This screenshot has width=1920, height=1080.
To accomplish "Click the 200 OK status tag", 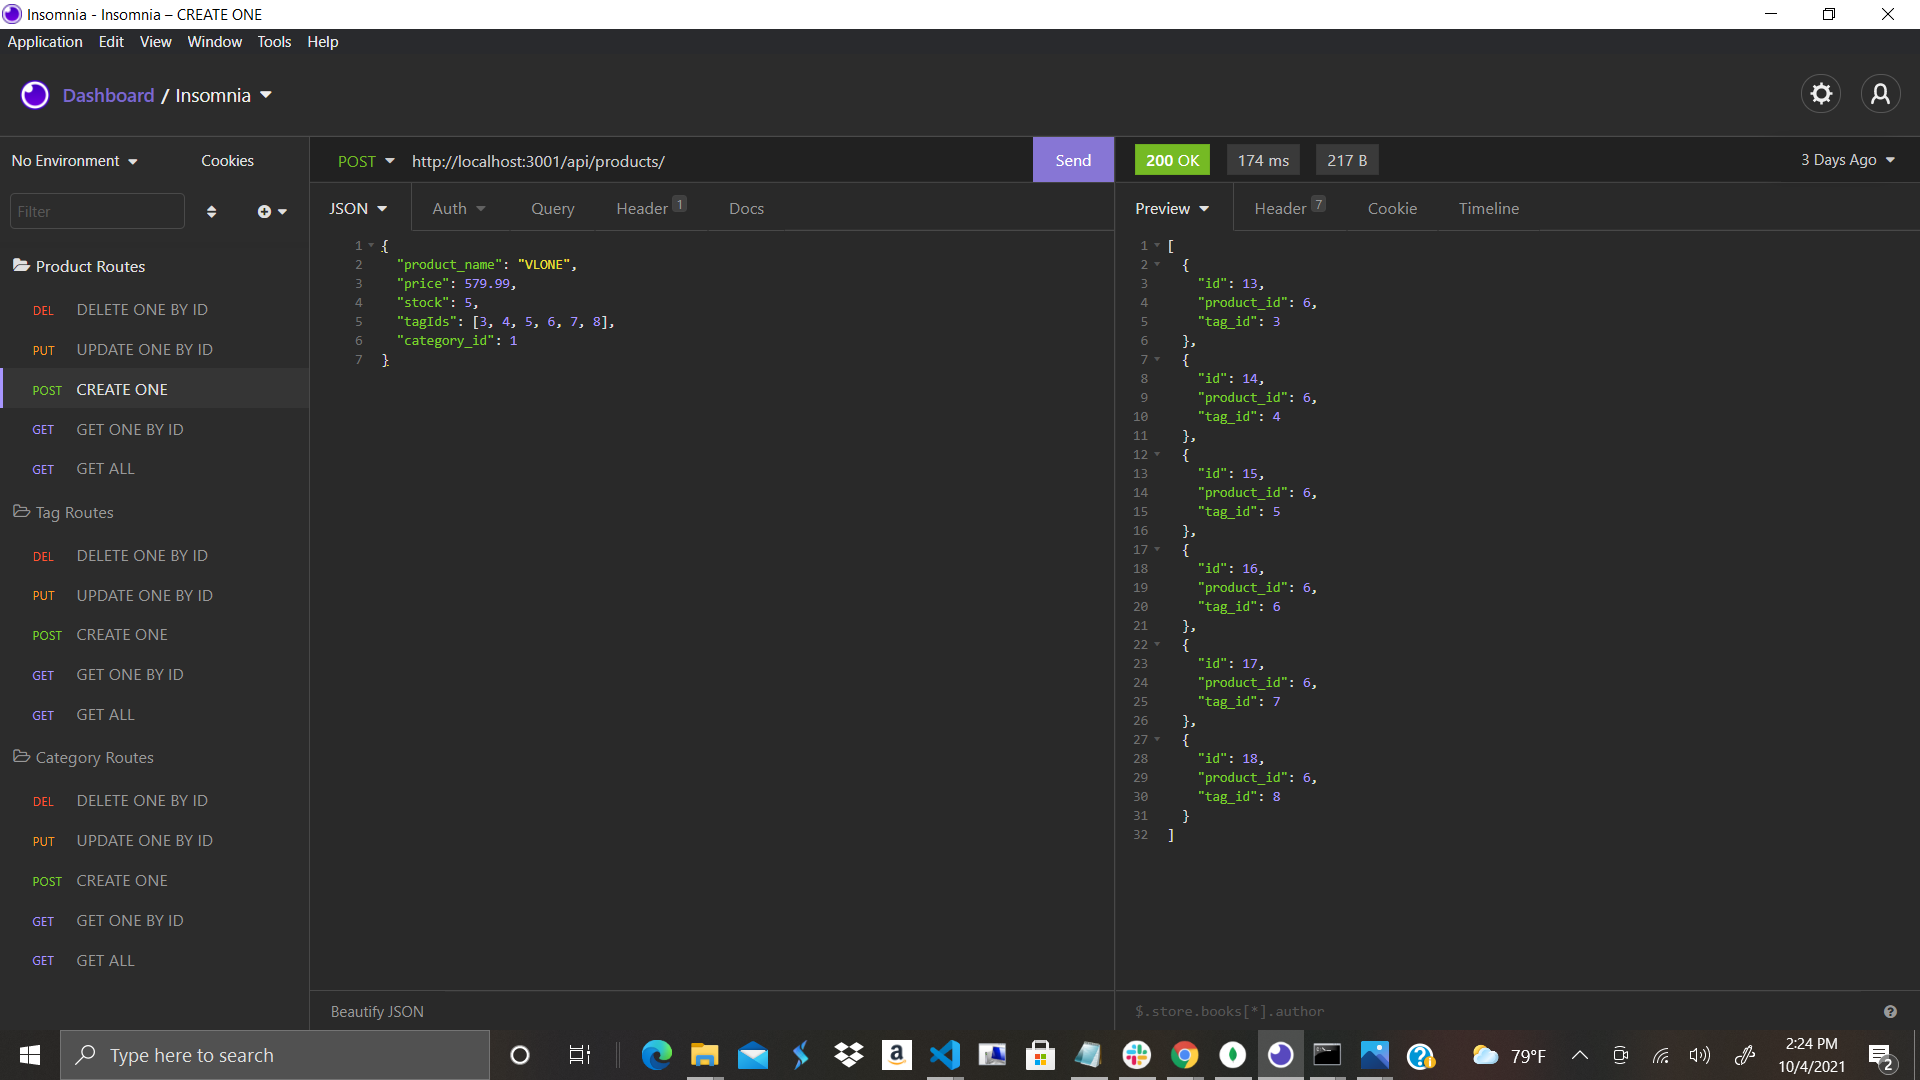I will coord(1172,160).
